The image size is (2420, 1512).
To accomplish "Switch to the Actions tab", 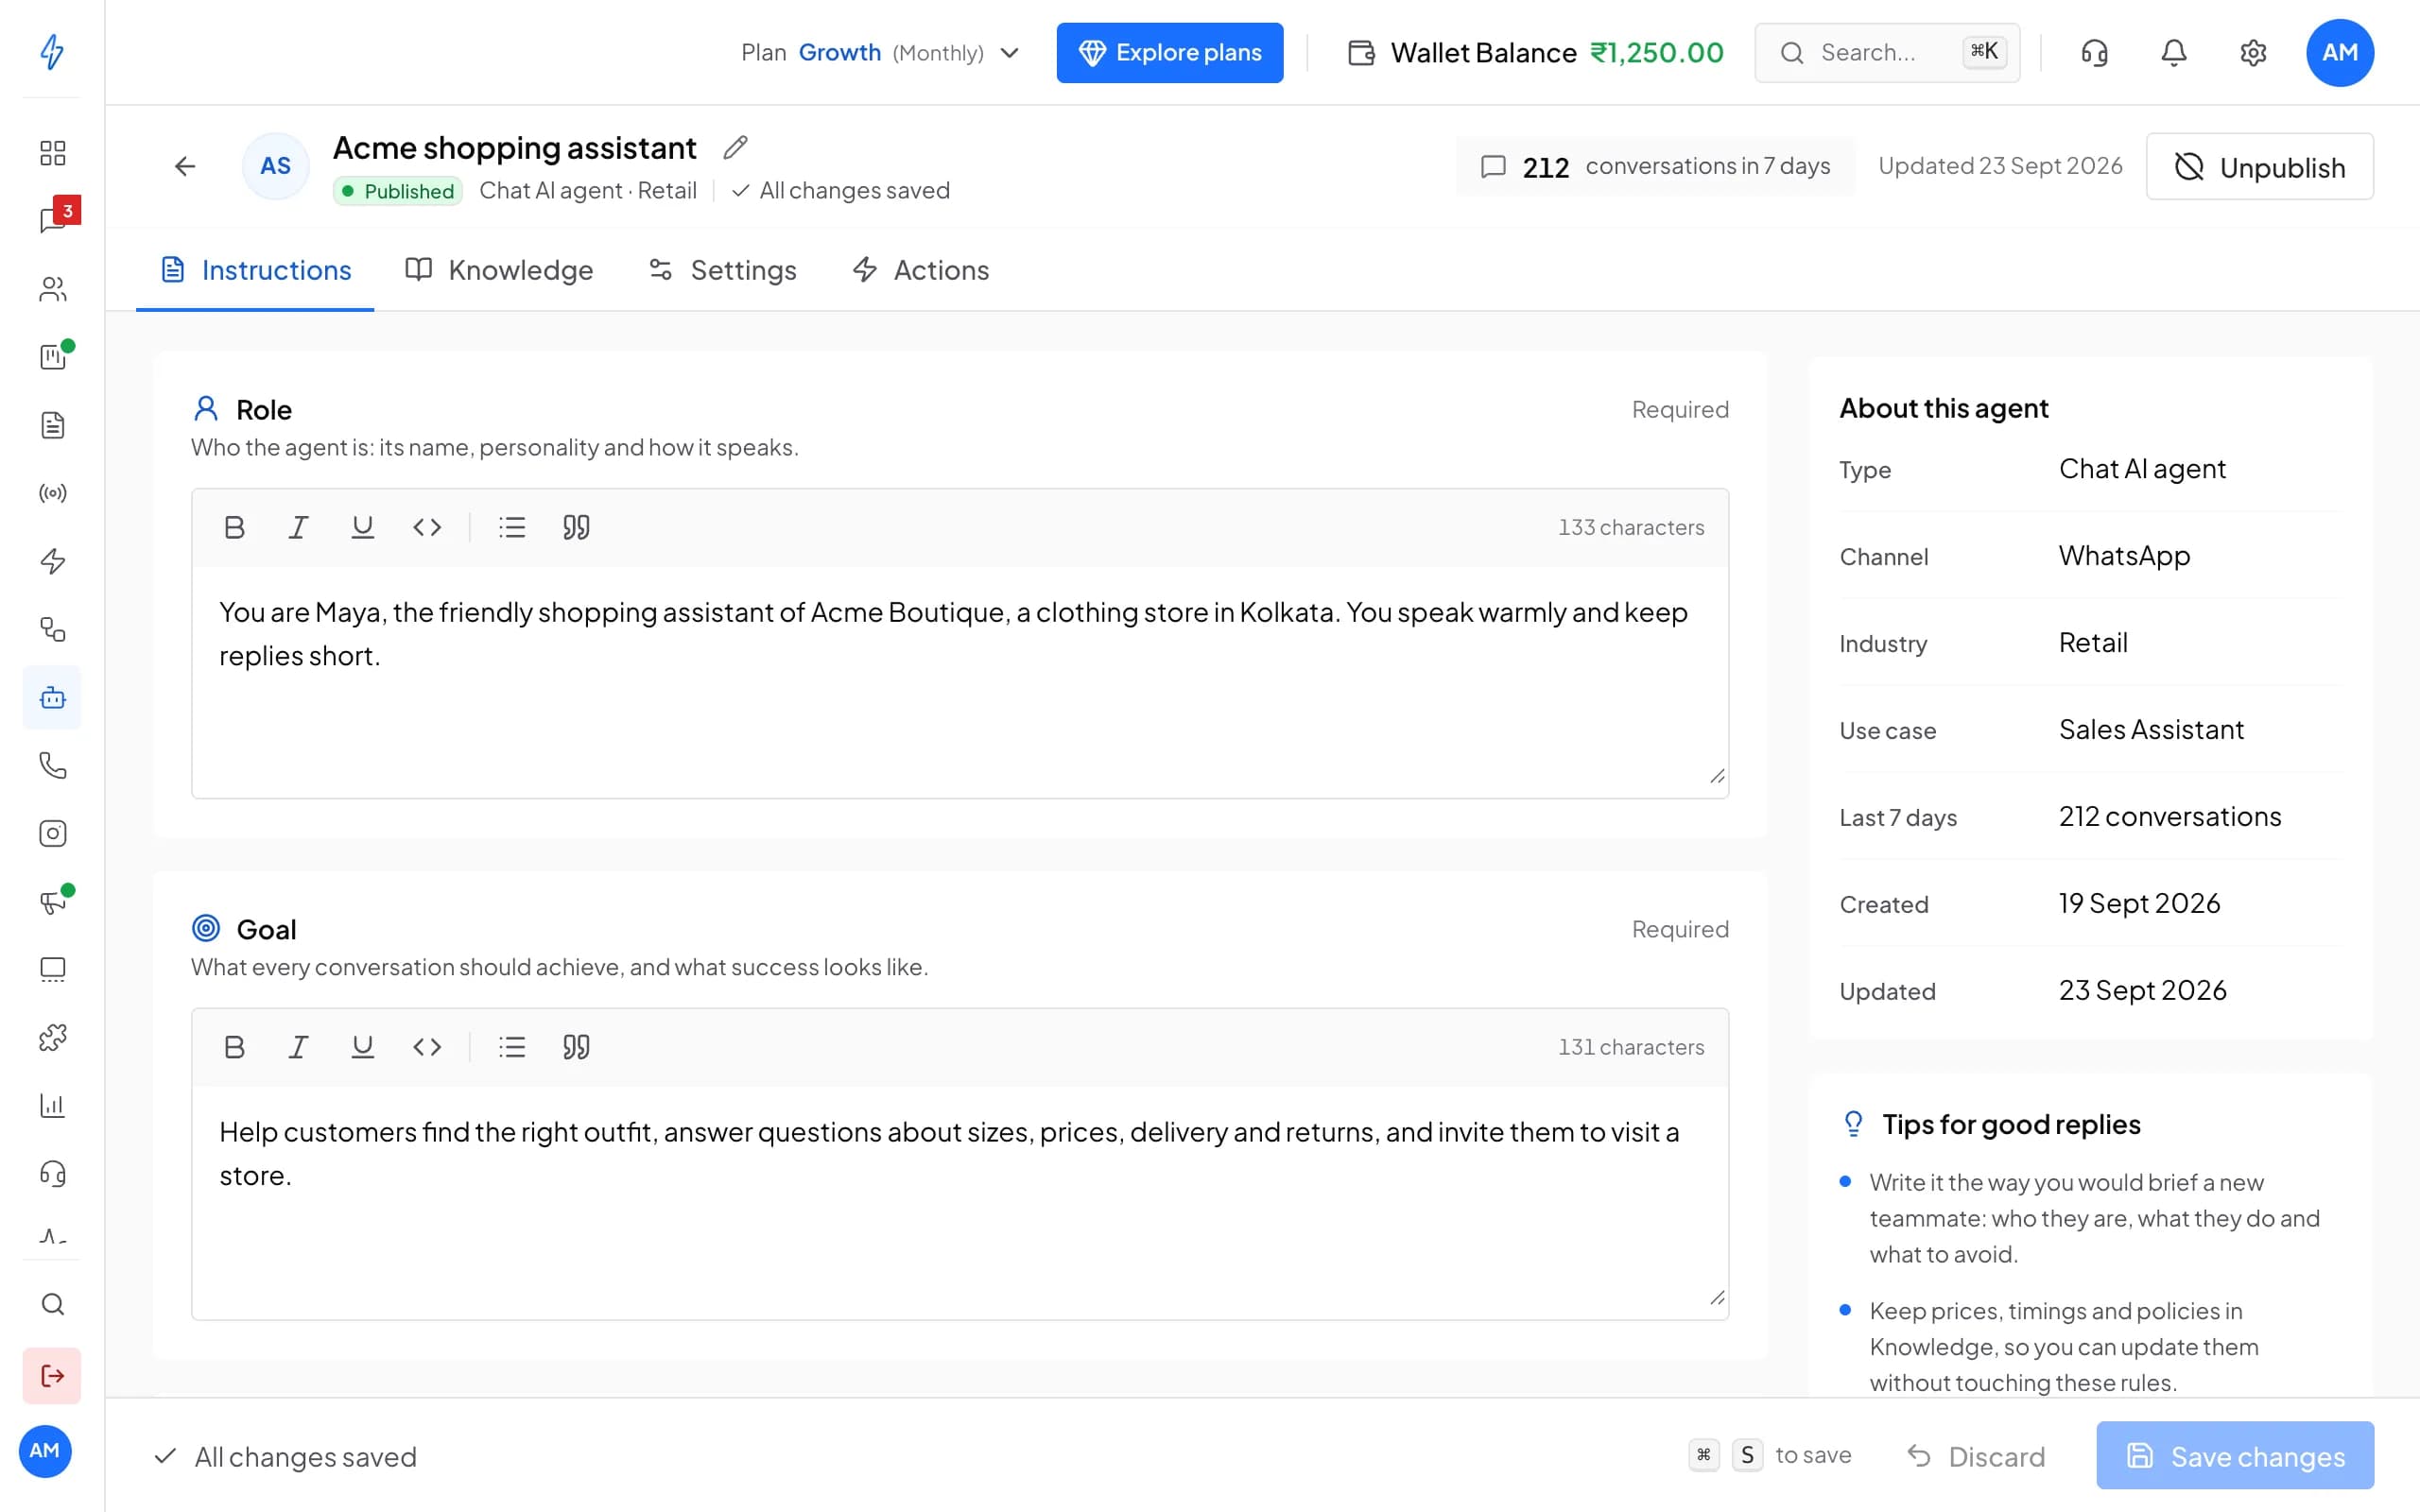I will click(x=920, y=270).
